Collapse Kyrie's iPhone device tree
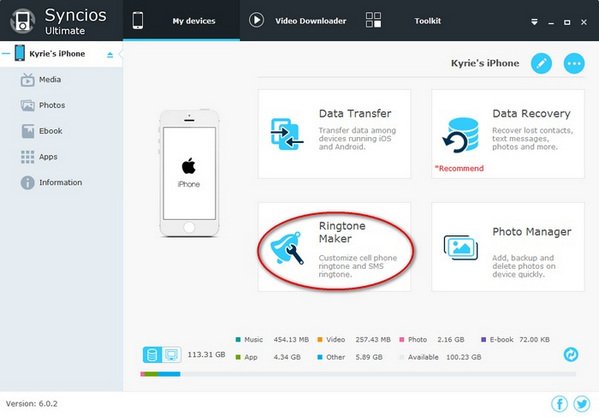The height and width of the screenshot is (417, 599). (6, 53)
